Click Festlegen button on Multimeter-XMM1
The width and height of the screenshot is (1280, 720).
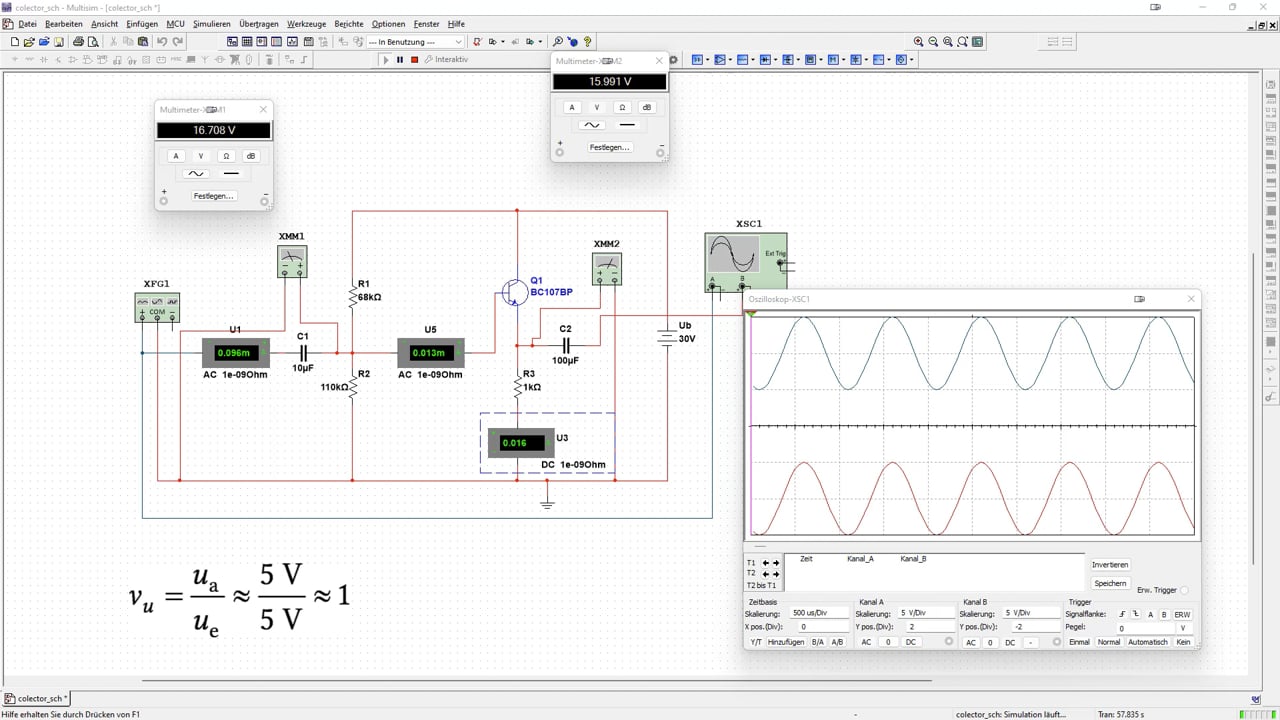pos(213,196)
